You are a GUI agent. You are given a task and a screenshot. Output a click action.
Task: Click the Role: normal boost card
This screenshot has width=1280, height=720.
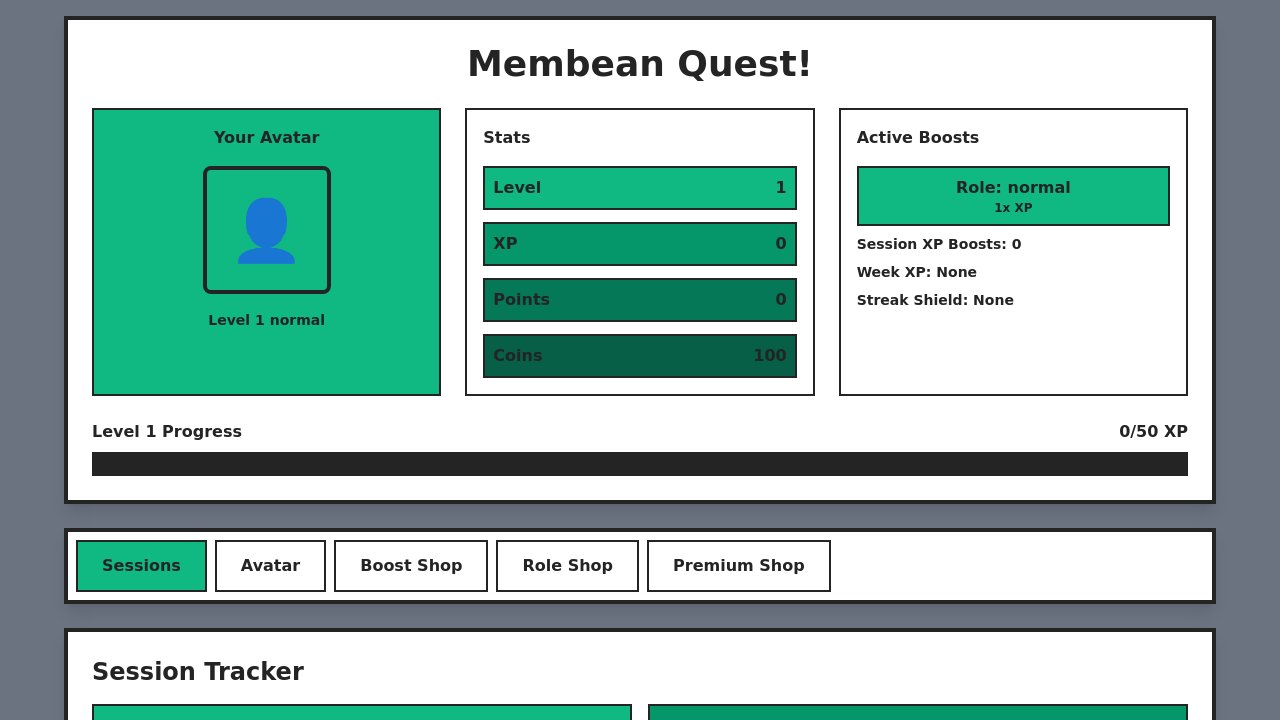click(1013, 196)
